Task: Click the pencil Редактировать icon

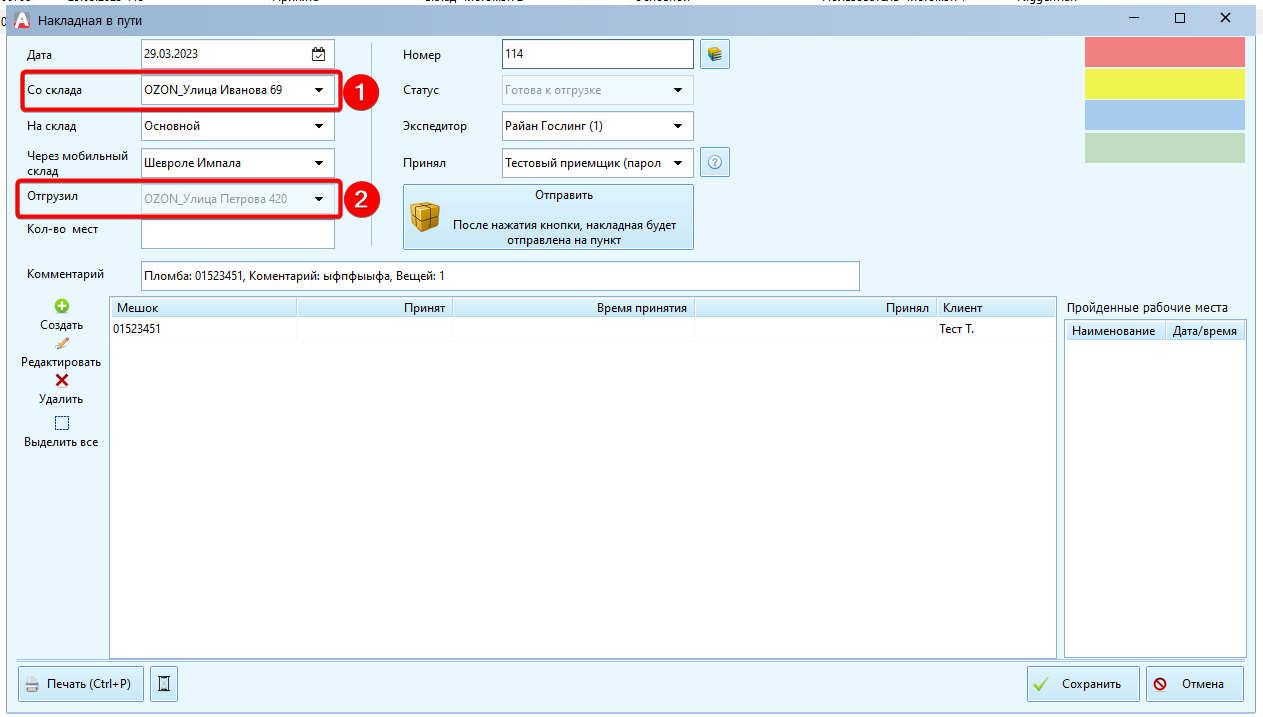Action: pos(62,343)
